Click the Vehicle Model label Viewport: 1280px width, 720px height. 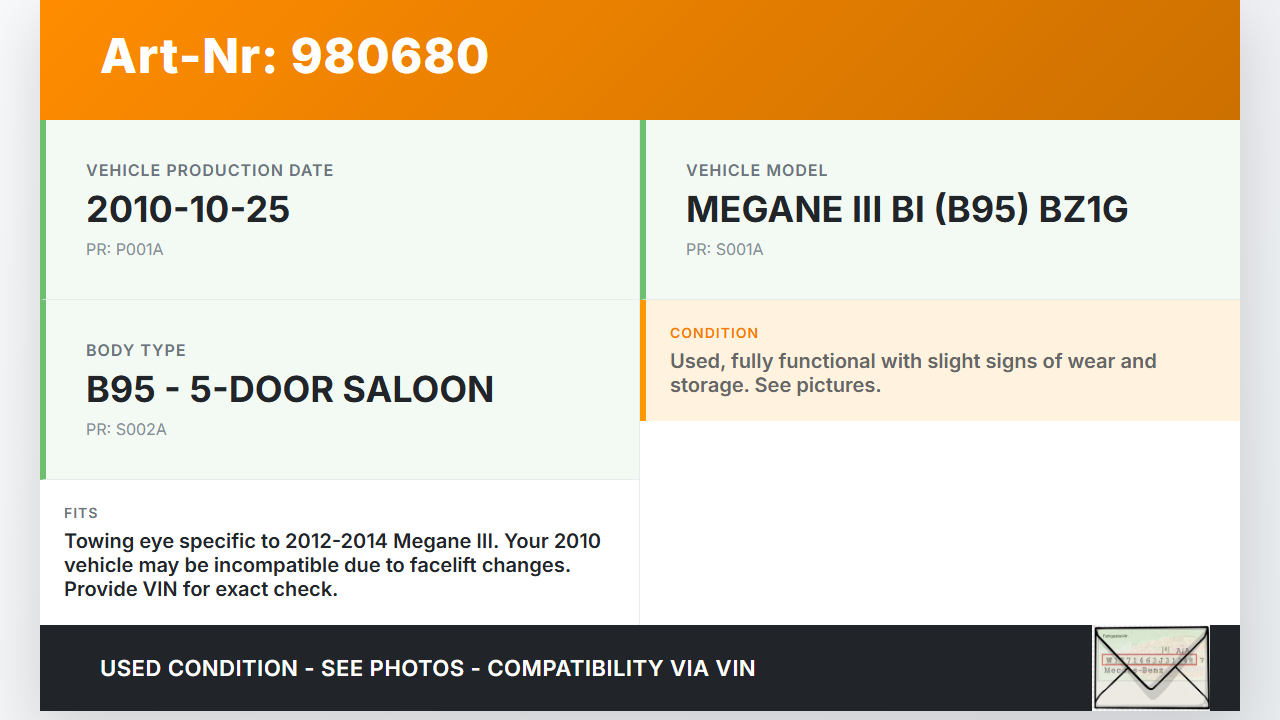757,170
